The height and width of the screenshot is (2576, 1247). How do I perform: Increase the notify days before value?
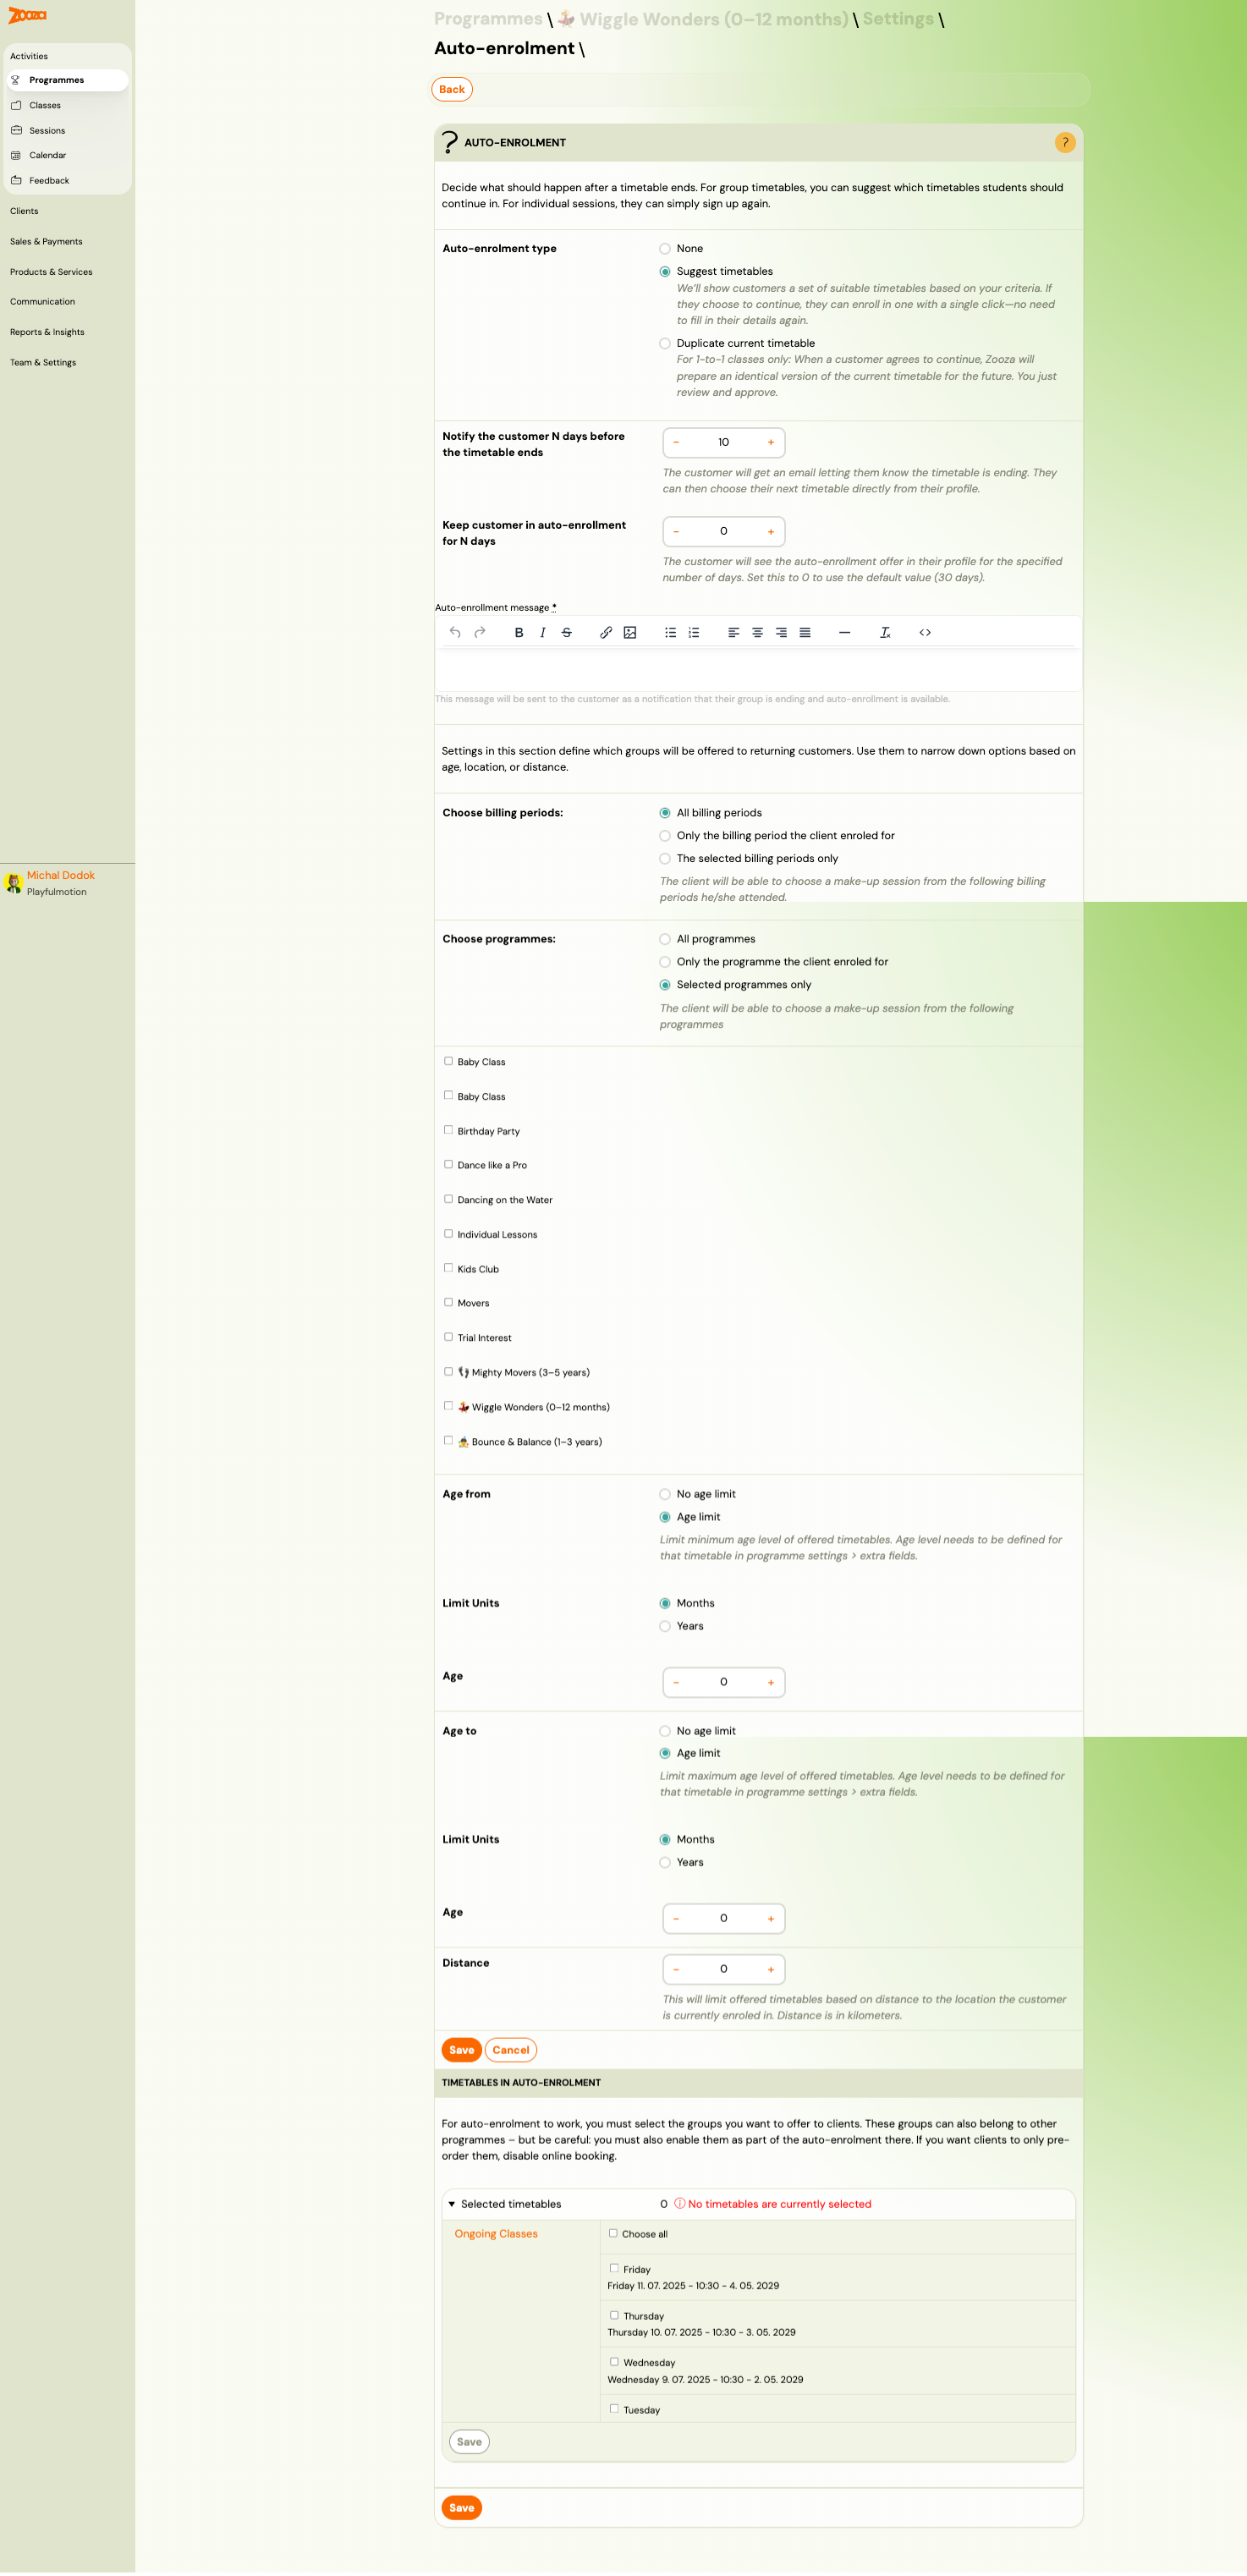[x=771, y=442]
